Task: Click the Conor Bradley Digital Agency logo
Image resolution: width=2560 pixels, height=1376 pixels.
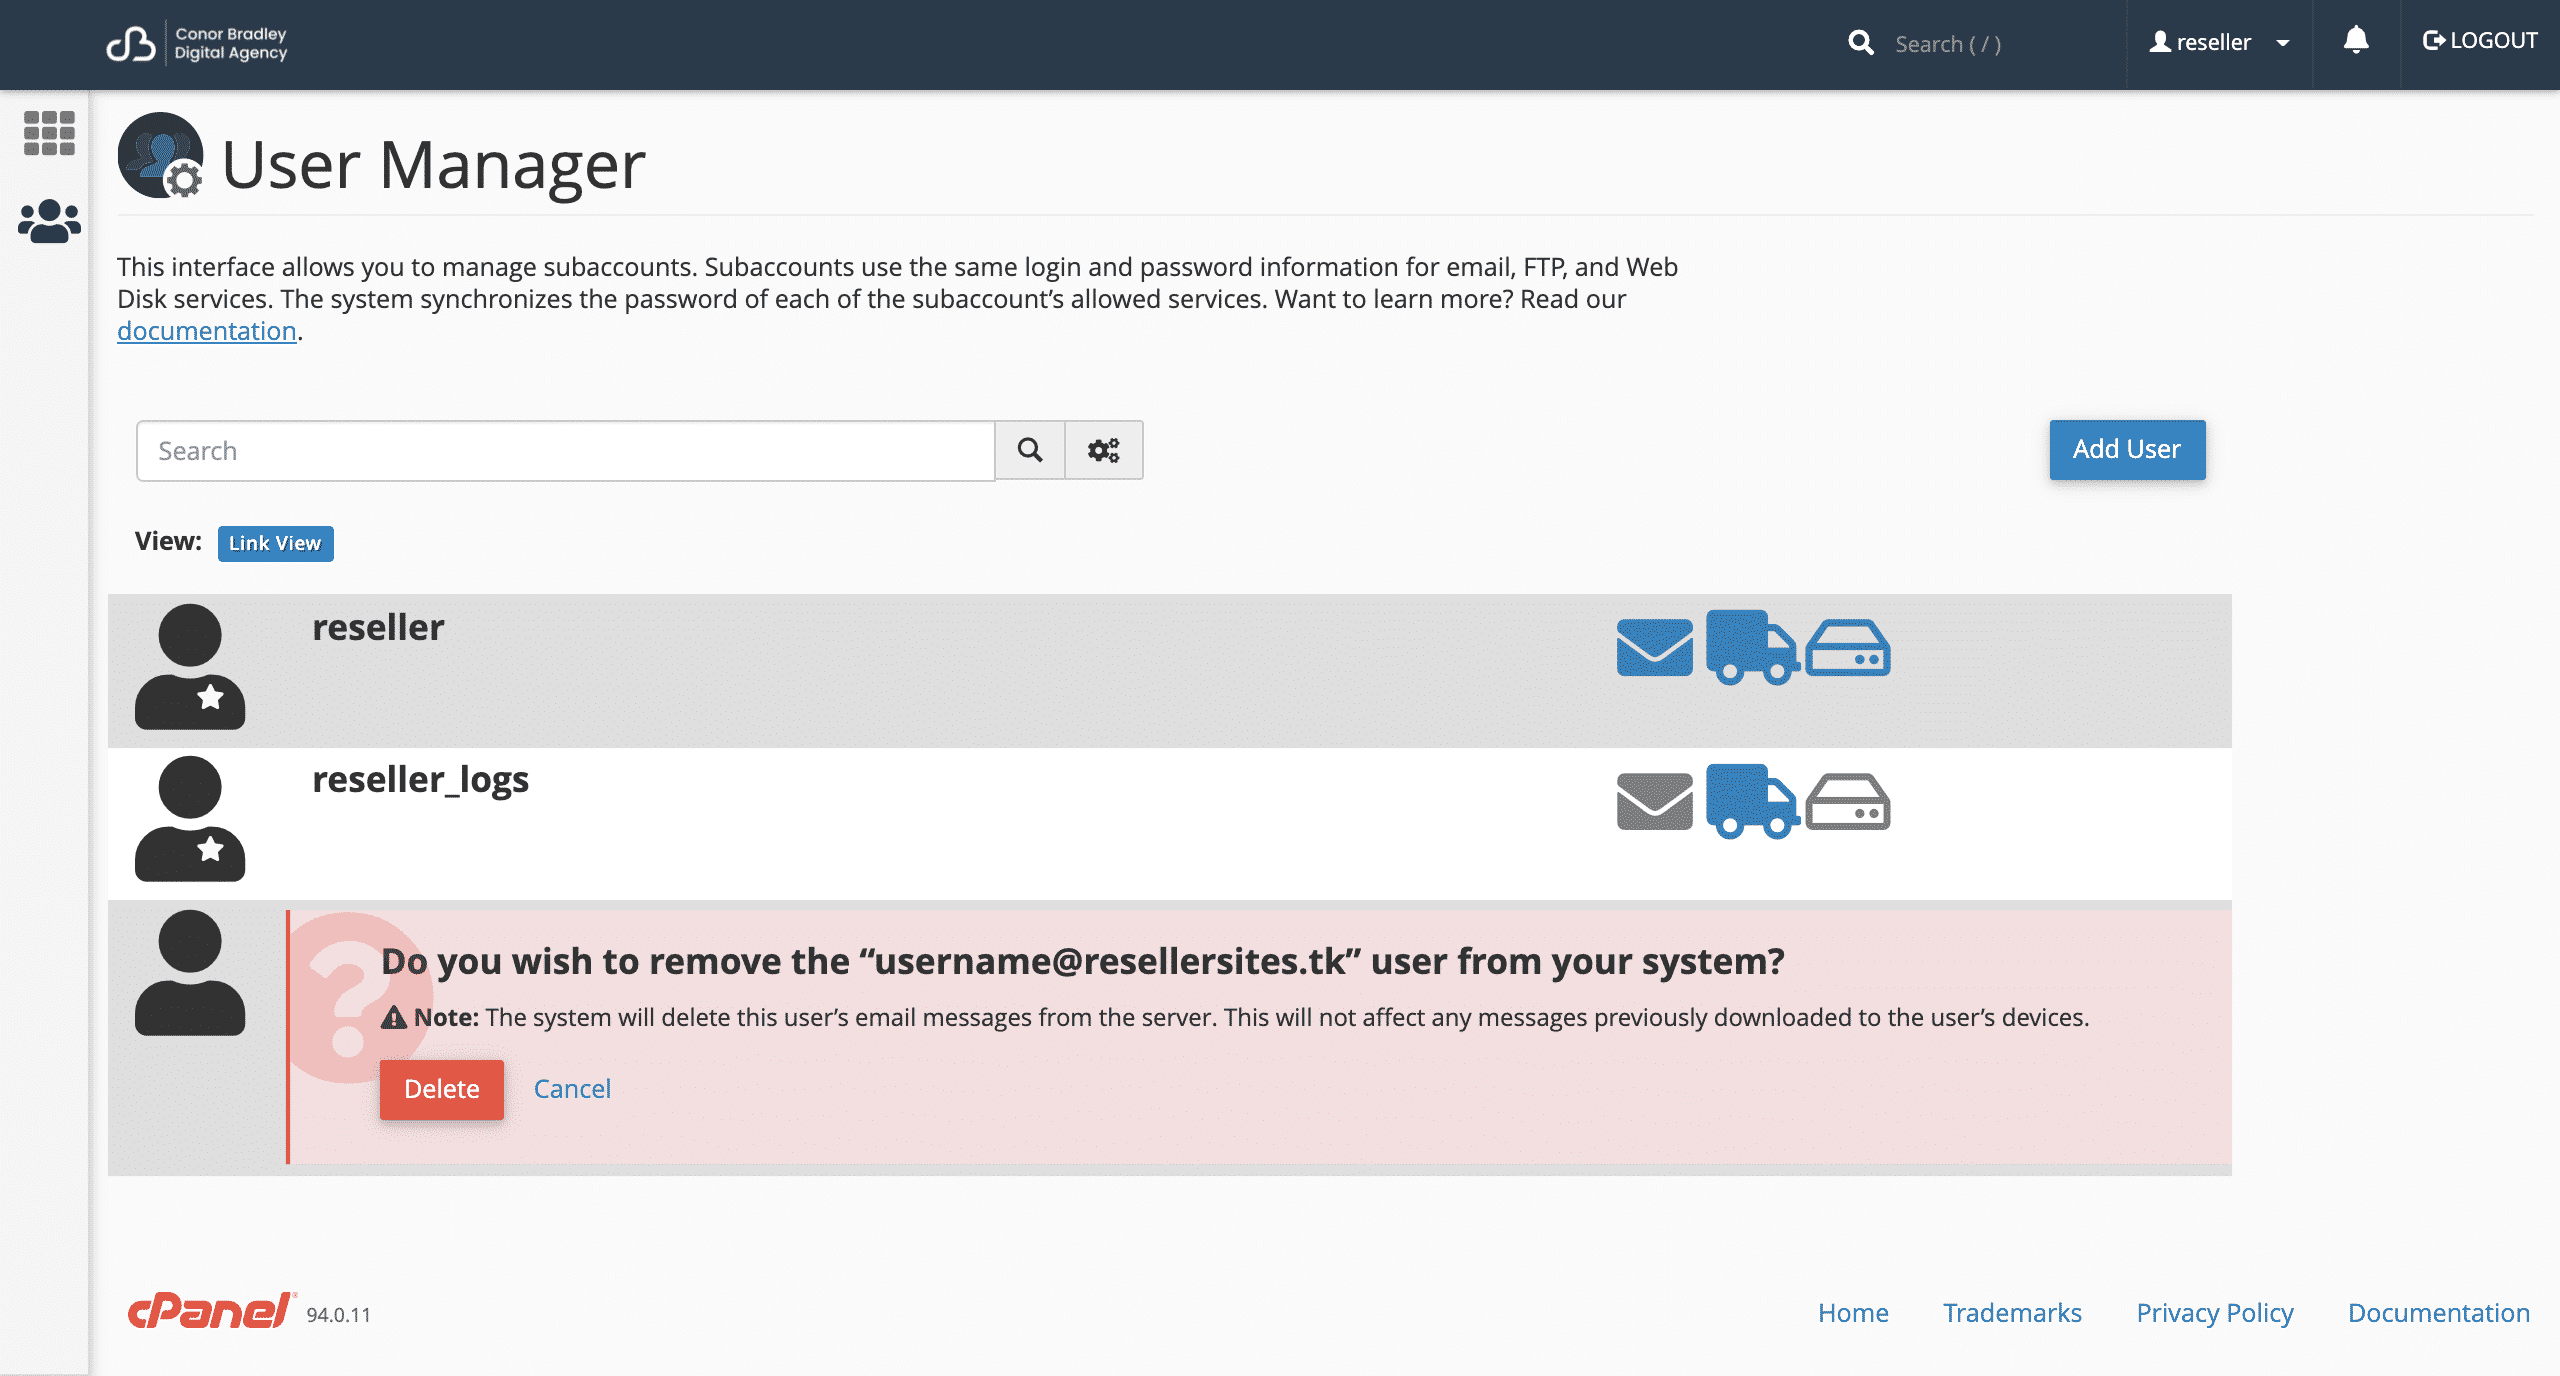Action: tap(197, 44)
